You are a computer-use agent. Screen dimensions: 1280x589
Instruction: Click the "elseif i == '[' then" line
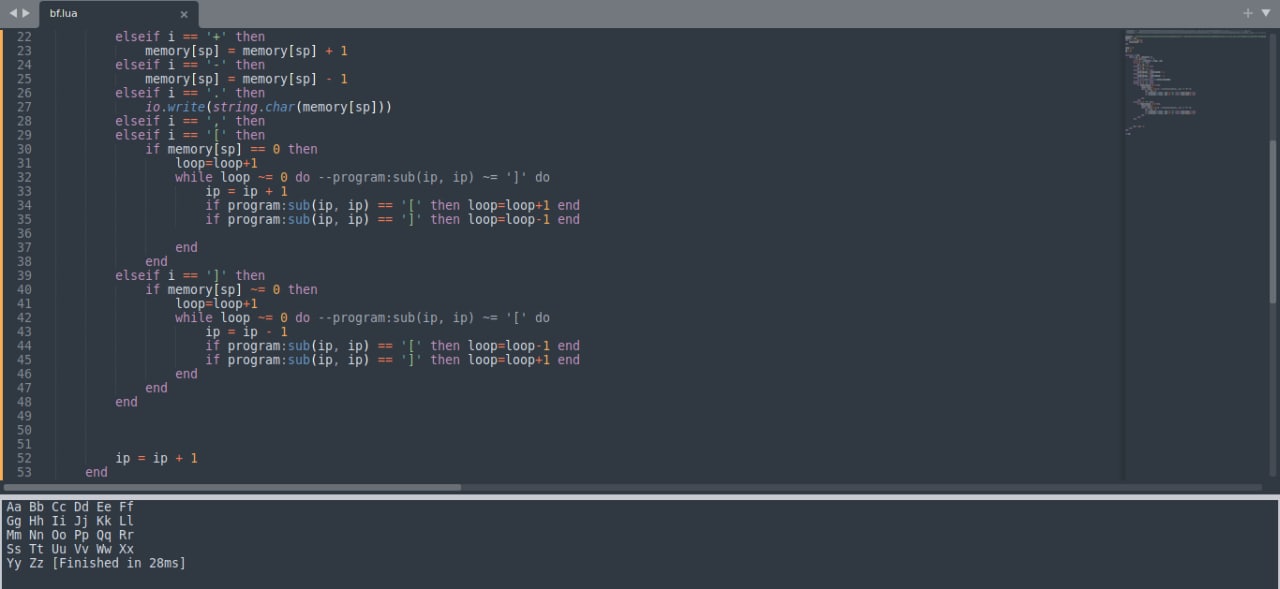190,135
